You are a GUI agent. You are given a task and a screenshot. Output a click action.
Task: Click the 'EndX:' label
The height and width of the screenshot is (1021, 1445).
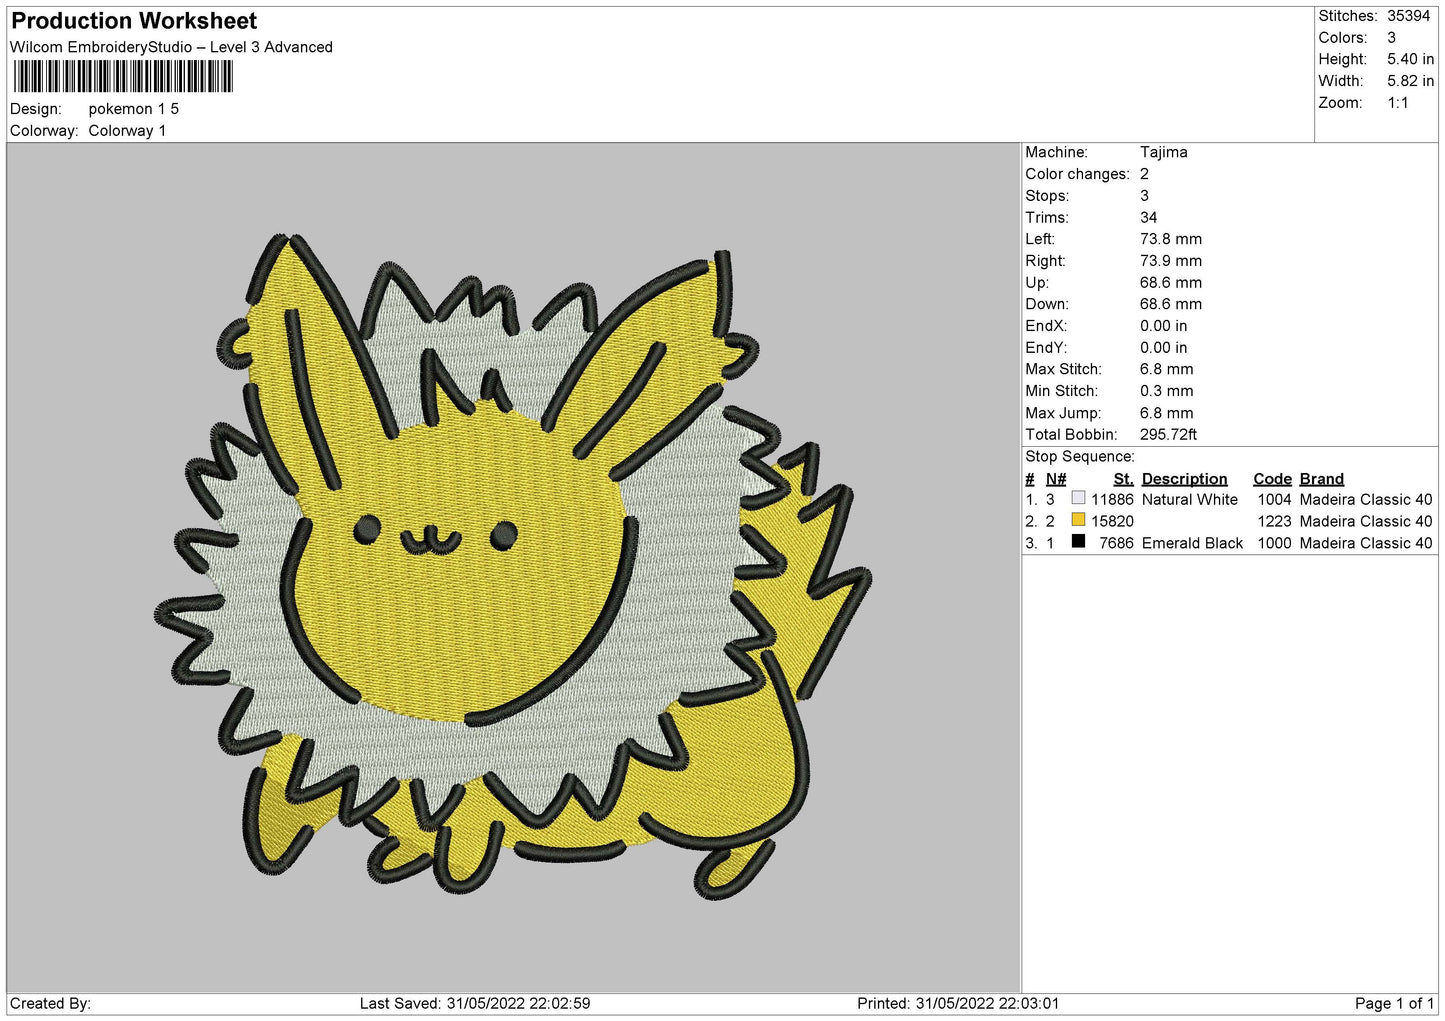[x=1045, y=326]
